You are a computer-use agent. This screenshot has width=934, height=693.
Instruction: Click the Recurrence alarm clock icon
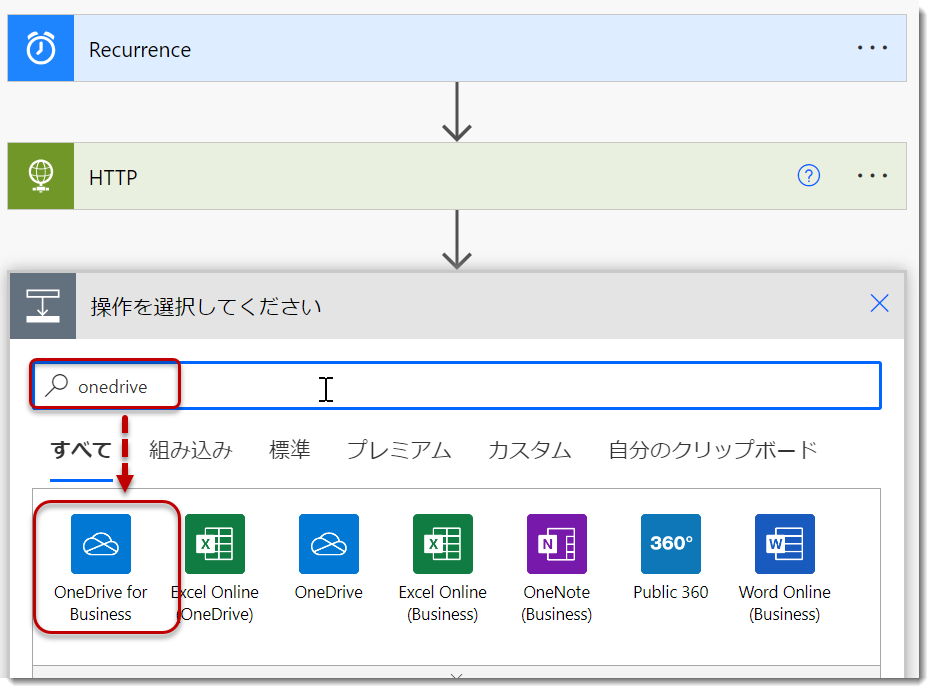[x=41, y=48]
